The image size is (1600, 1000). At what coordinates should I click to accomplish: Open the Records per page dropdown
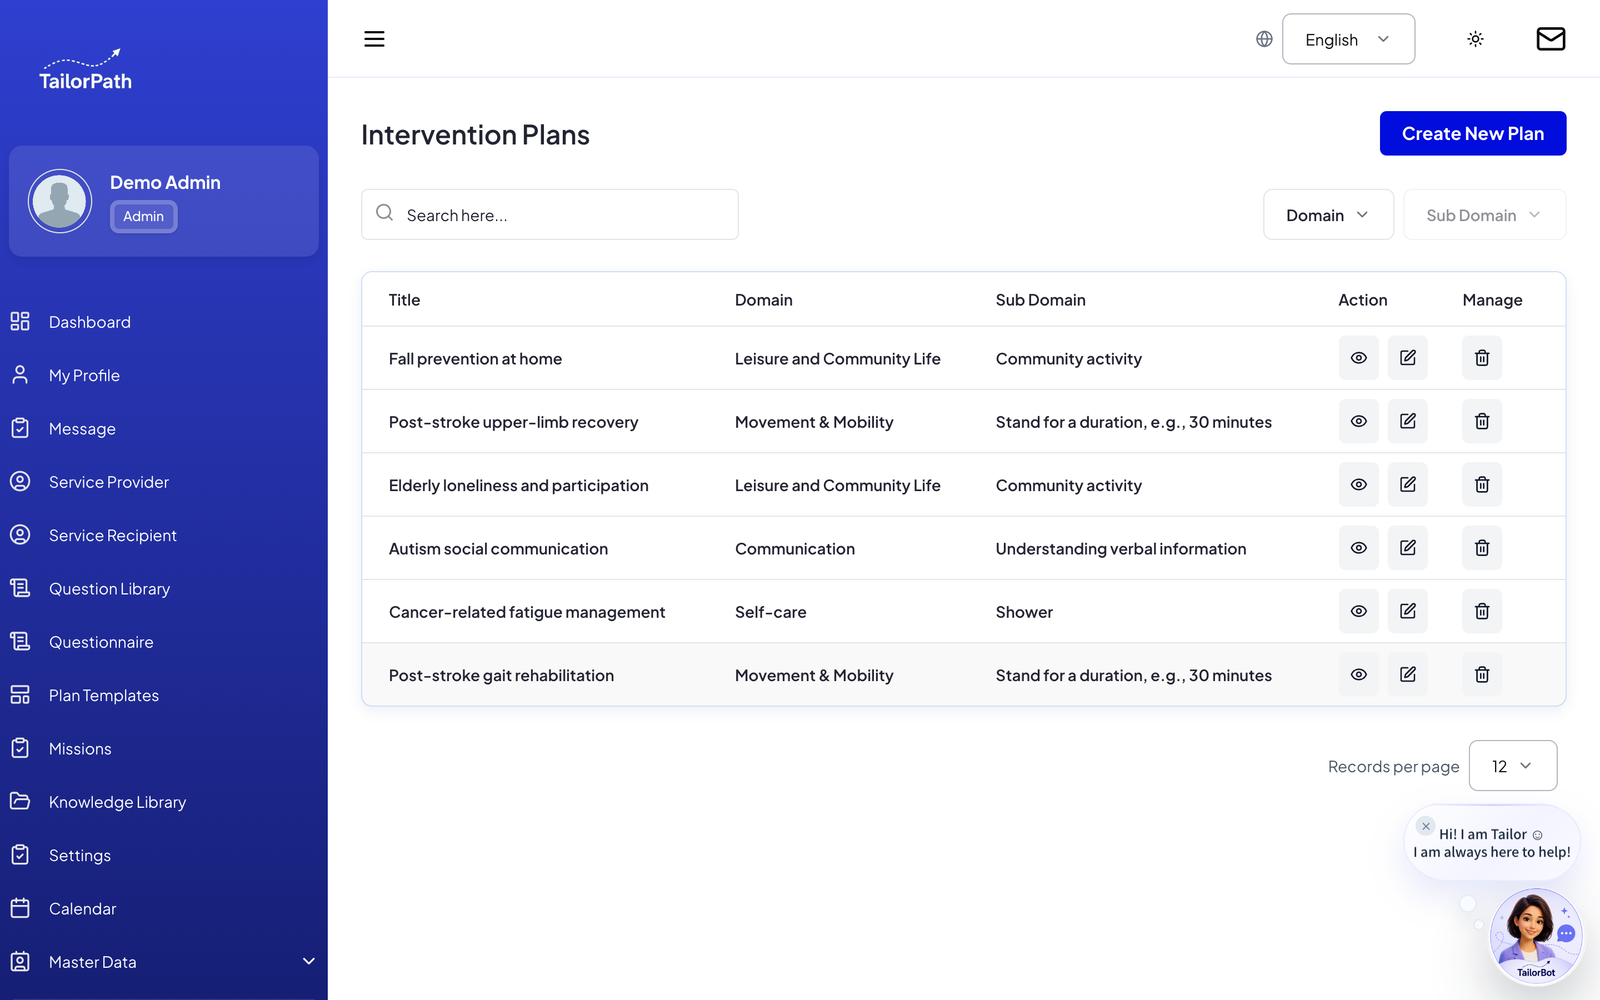(1512, 766)
